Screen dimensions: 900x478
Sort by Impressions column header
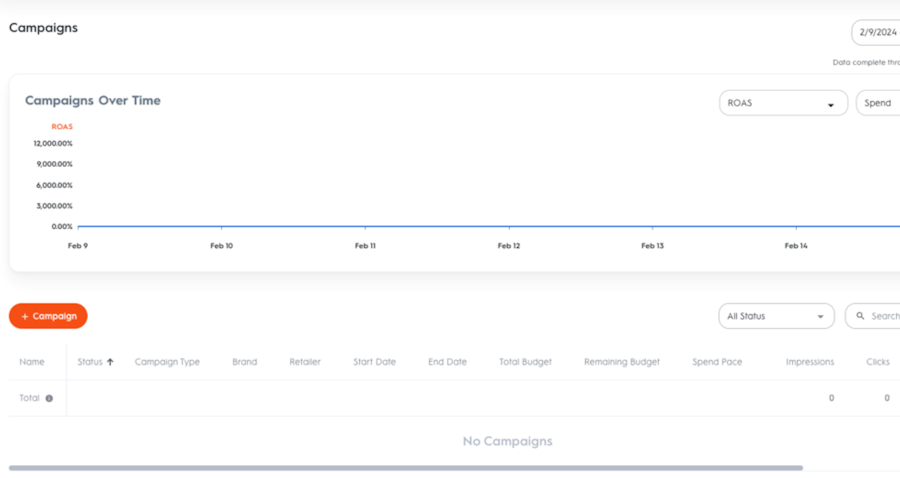pyautogui.click(x=809, y=362)
